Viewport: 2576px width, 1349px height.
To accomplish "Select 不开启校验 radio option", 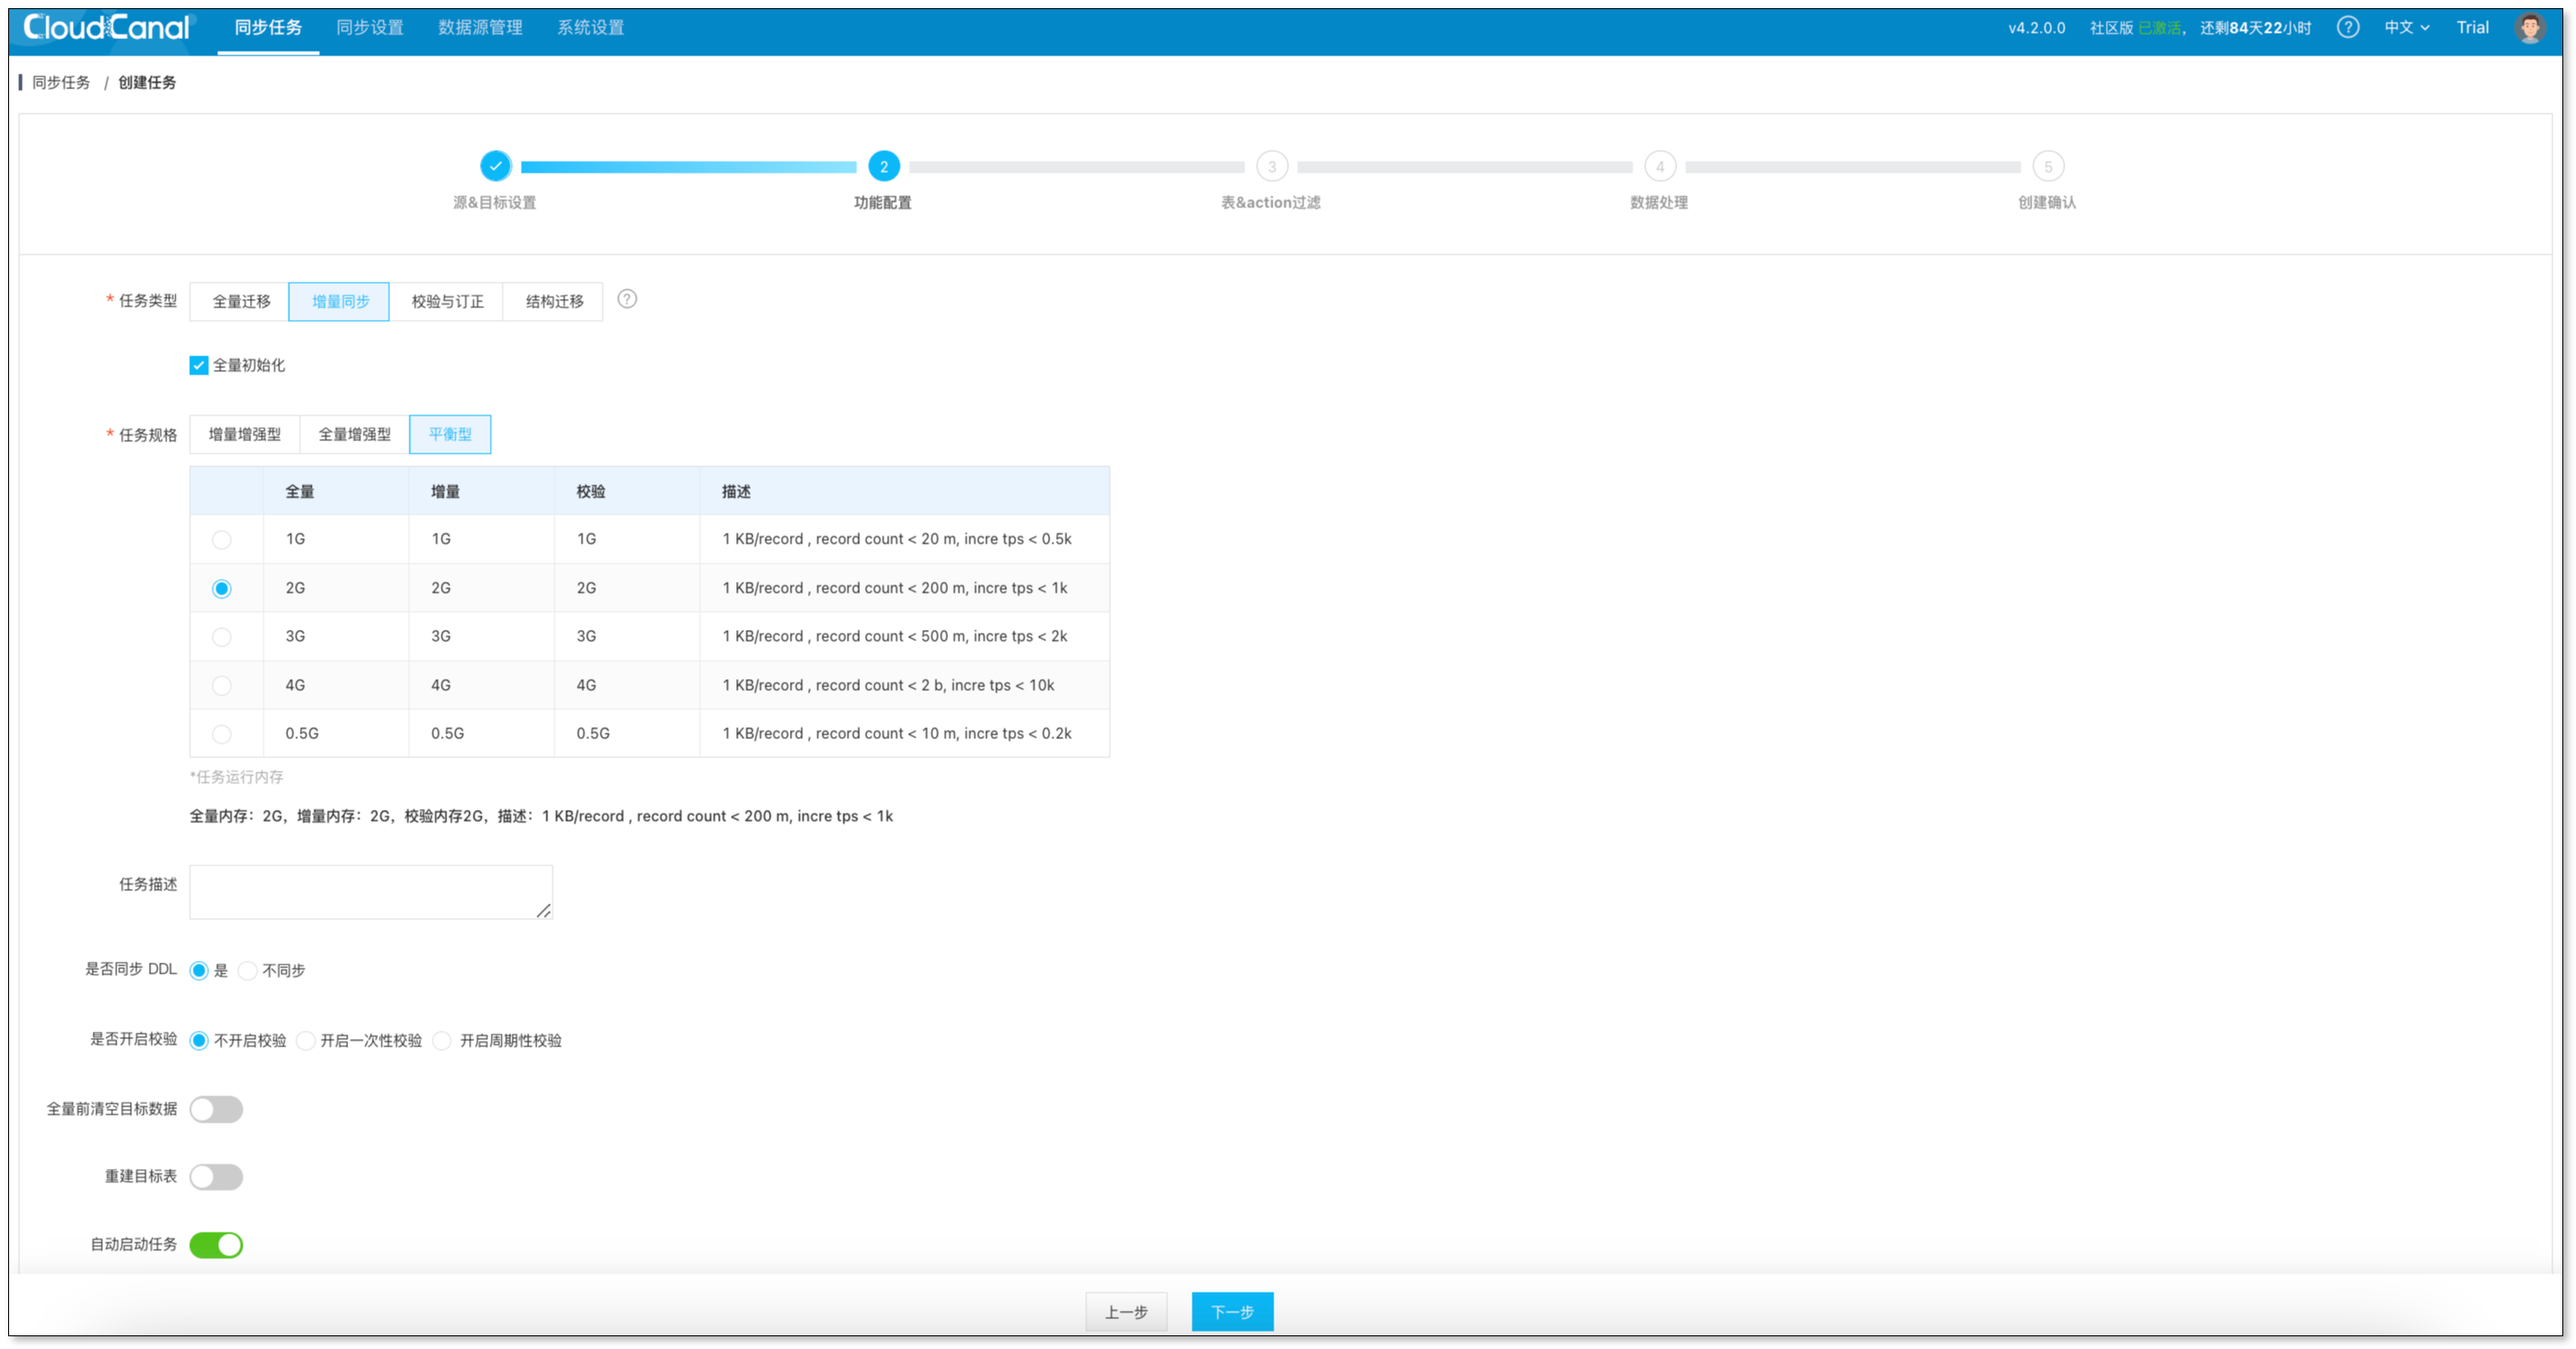I will 199,1040.
